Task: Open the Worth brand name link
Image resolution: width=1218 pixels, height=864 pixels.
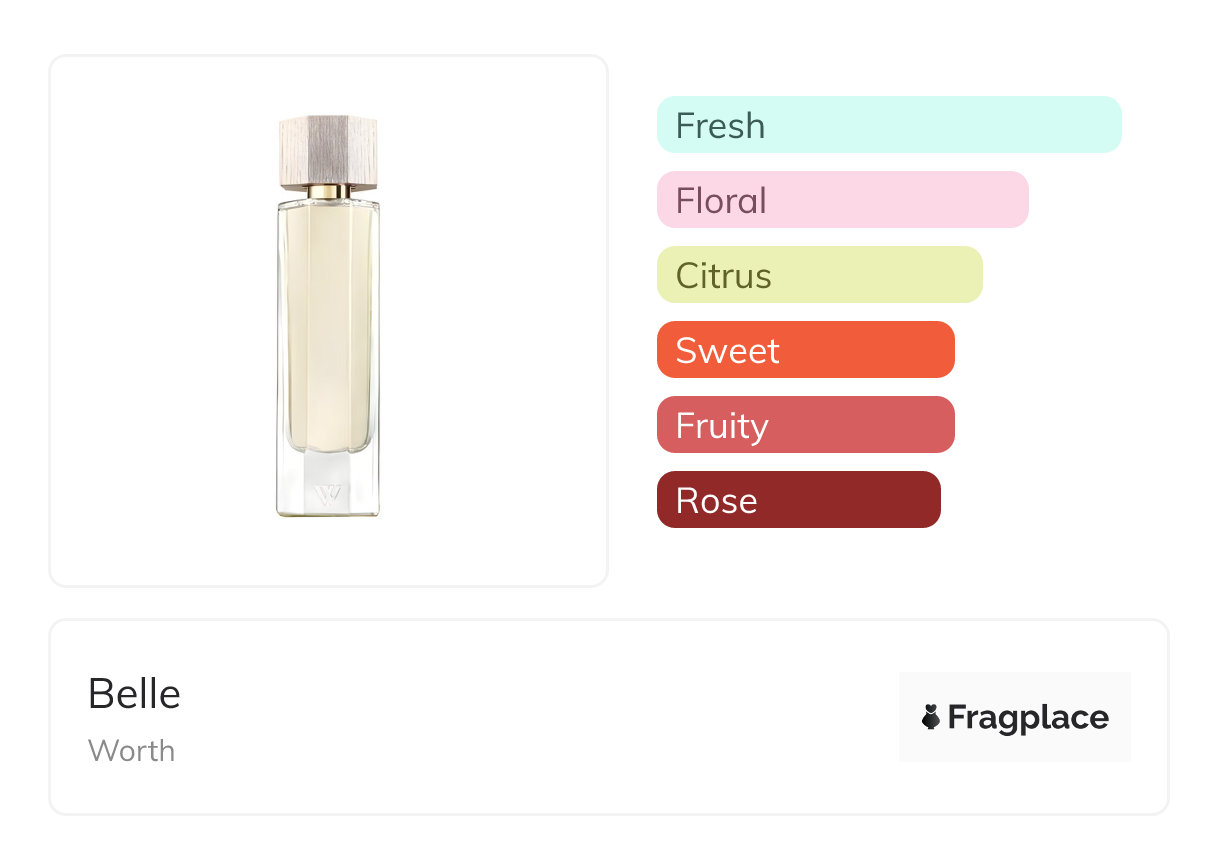Action: [131, 751]
